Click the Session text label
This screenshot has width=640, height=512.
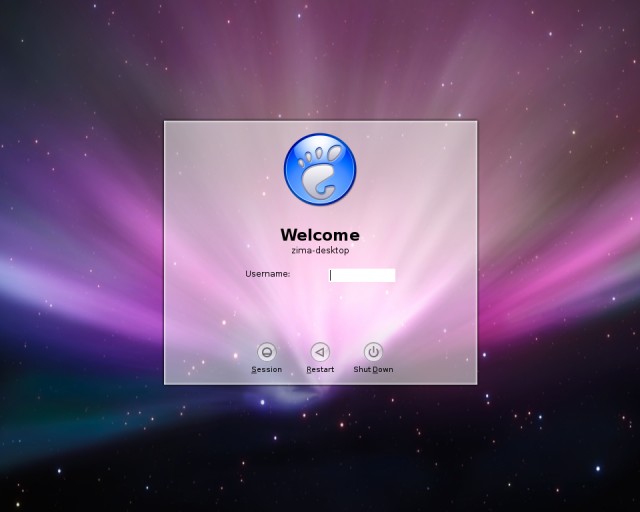(267, 370)
